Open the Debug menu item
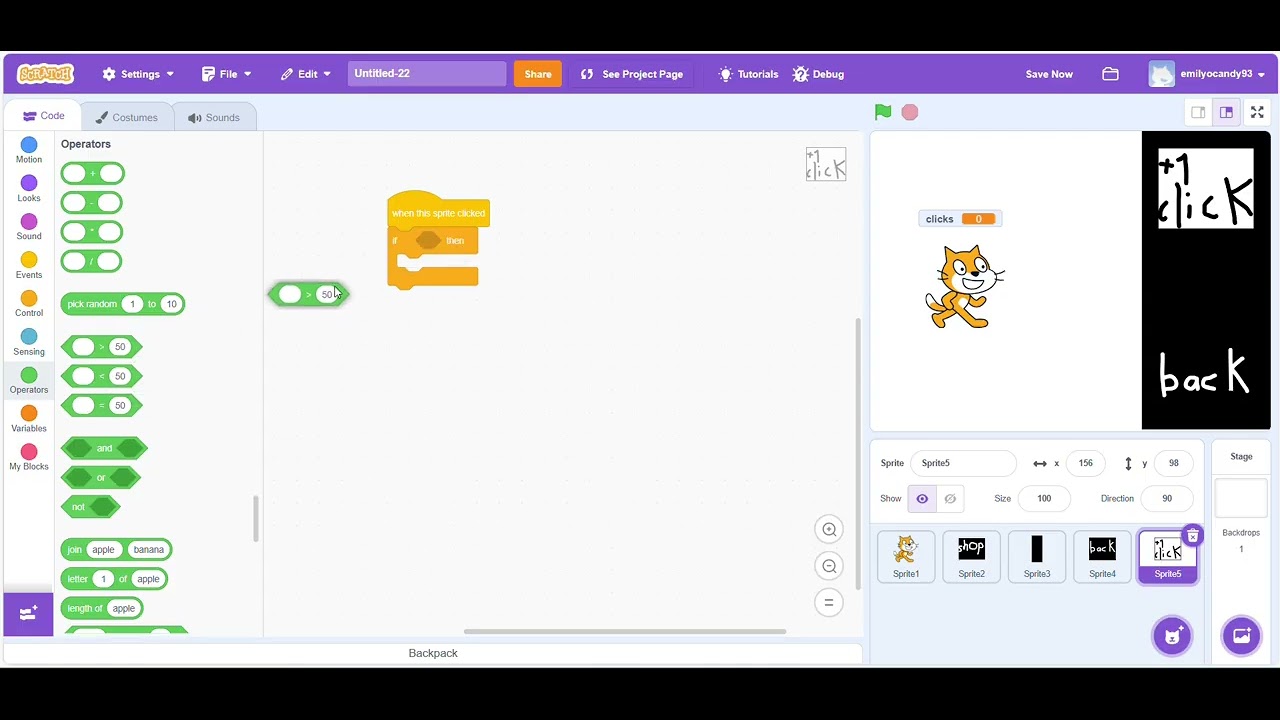Image resolution: width=1280 pixels, height=720 pixels. (818, 74)
